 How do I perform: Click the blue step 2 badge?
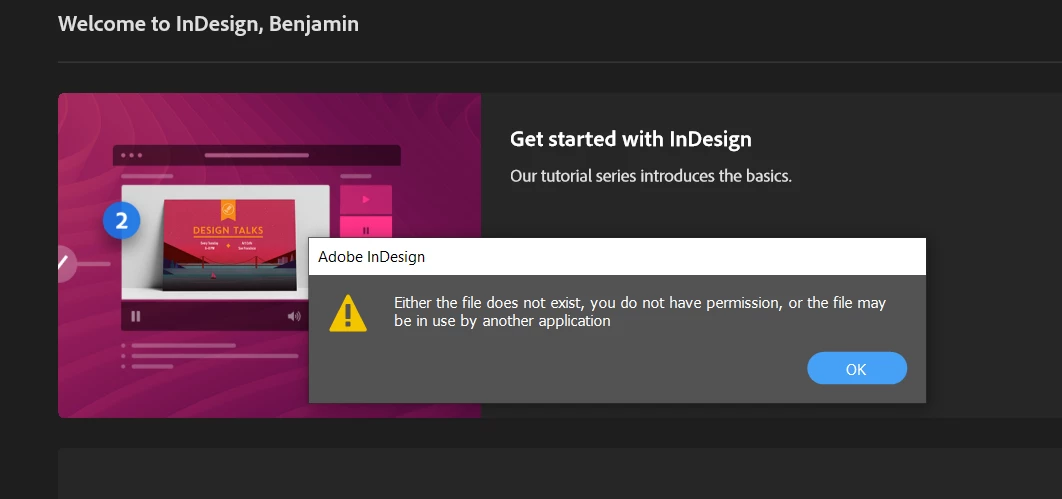tap(122, 221)
